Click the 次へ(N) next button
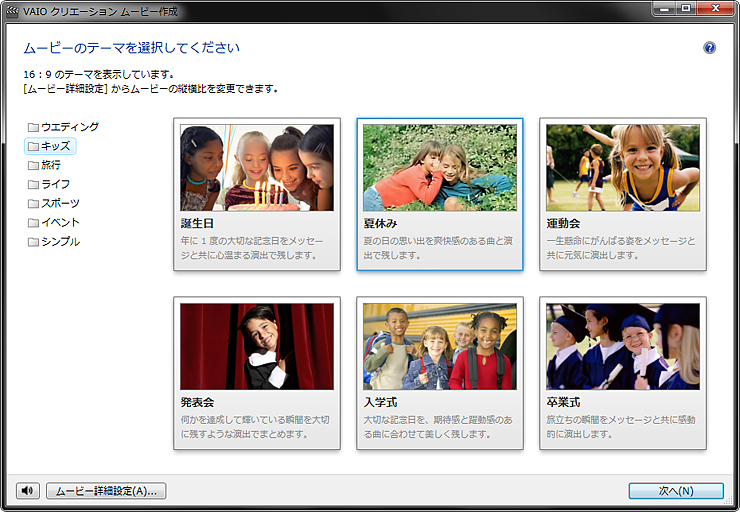Viewport: 740px width, 512px height. (x=676, y=491)
